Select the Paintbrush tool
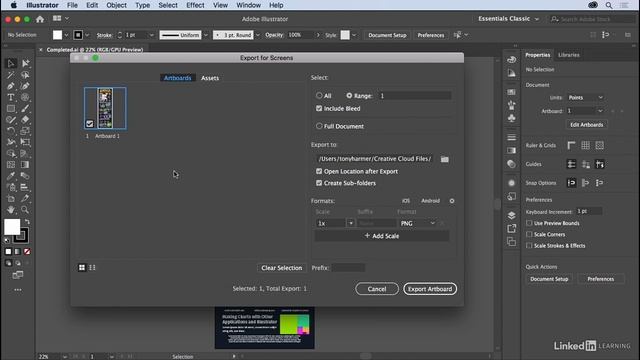The image size is (640, 360). coord(25,109)
